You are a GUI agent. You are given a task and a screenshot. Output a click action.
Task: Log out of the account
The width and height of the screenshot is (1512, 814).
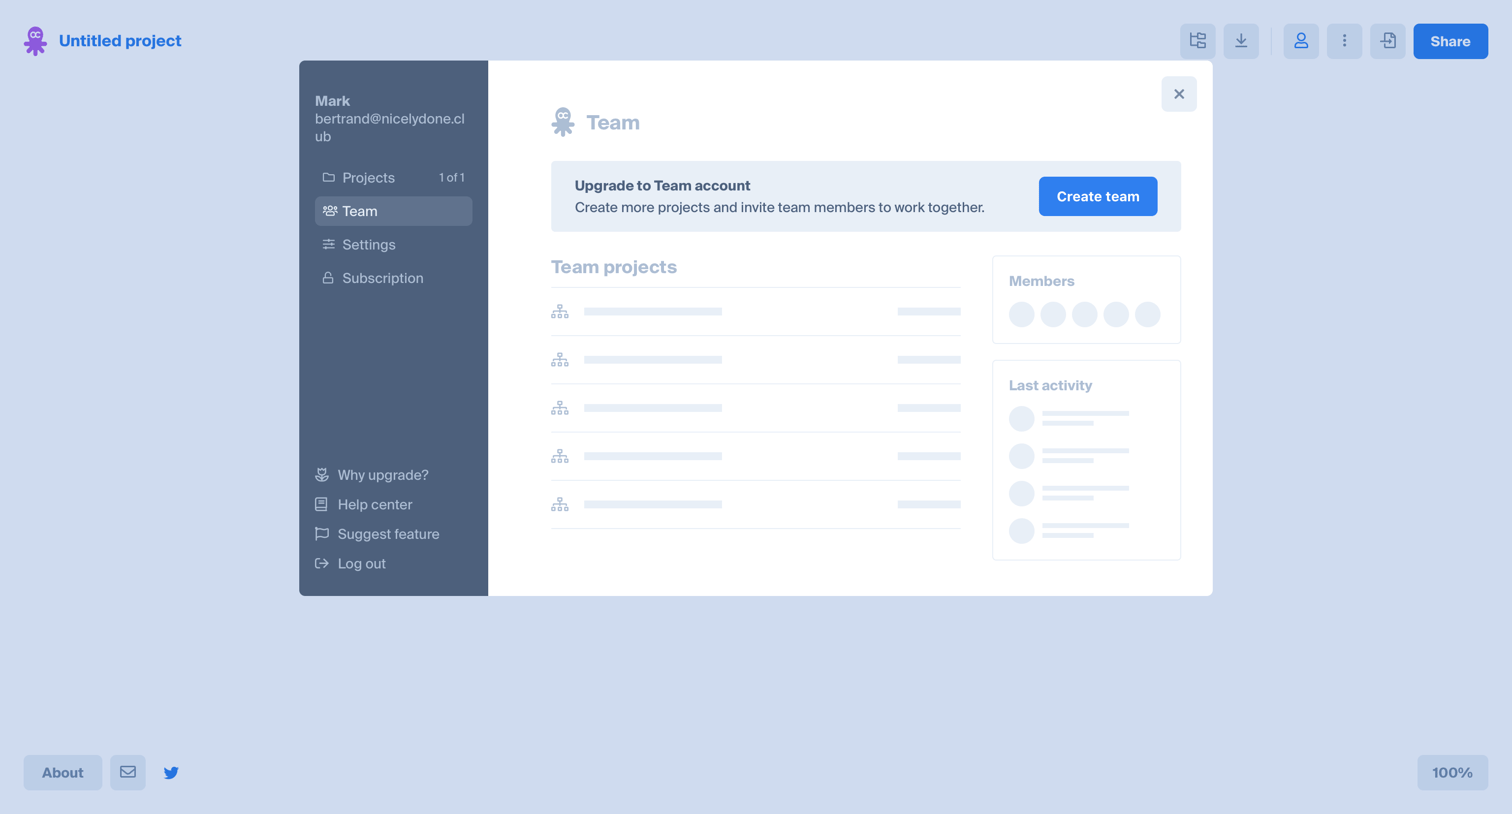pos(351,564)
